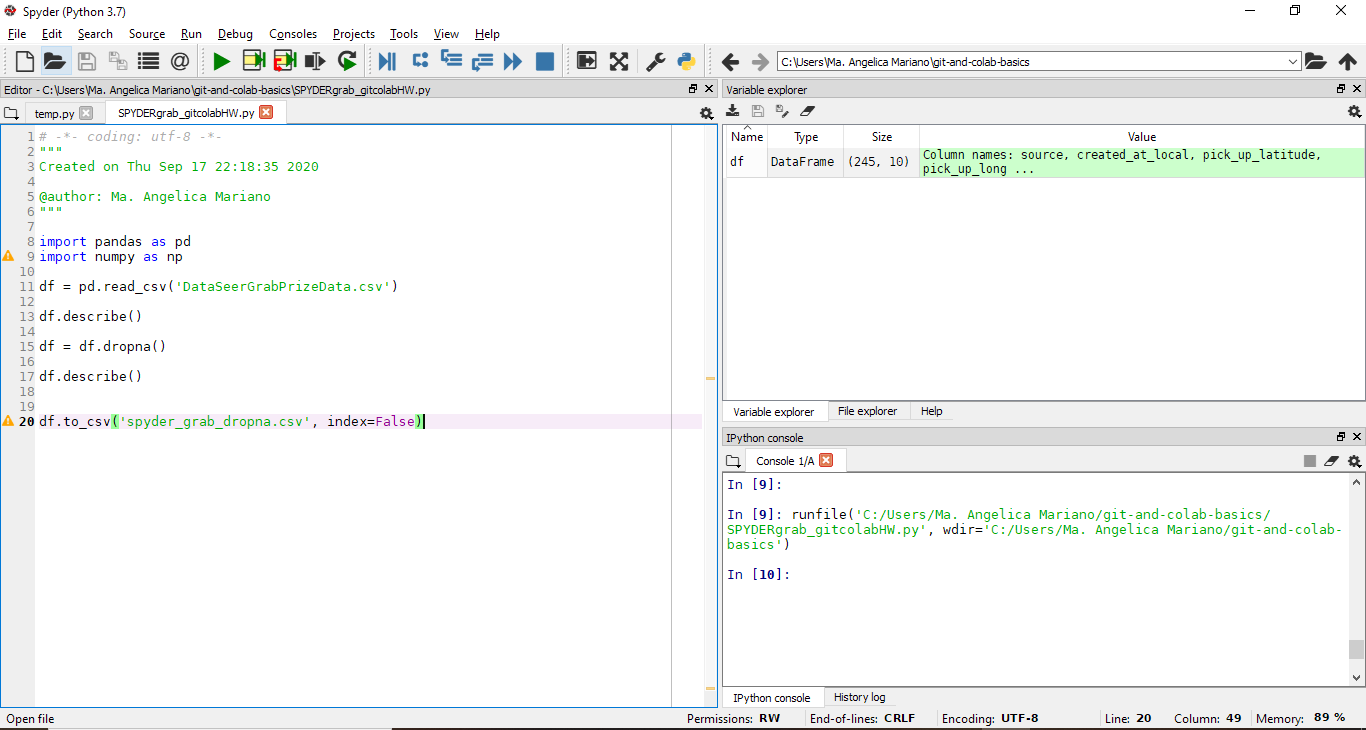The height and width of the screenshot is (730, 1366).
Task: Open the Debug menu
Action: pyautogui.click(x=235, y=33)
